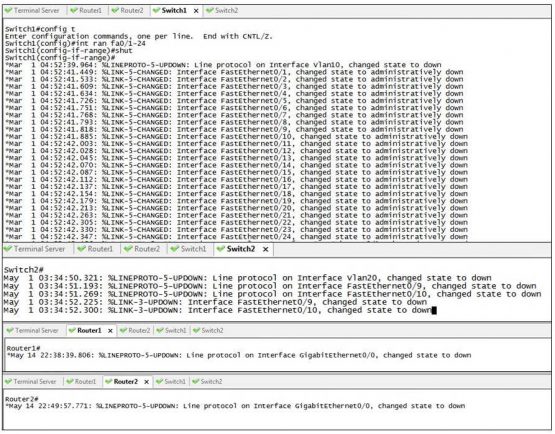The height and width of the screenshot is (434, 555).
Task: Click the FastEthernet0/12 administratively down log line
Action: 236,151
